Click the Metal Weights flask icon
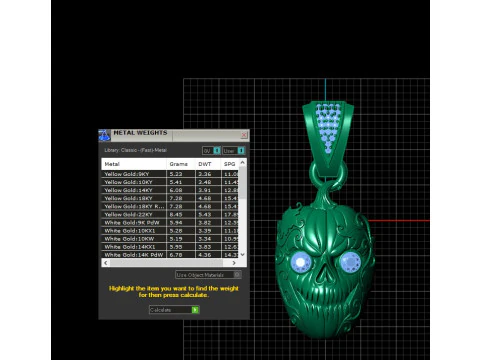Image resolution: width=480 pixels, height=360 pixels. click(x=104, y=135)
